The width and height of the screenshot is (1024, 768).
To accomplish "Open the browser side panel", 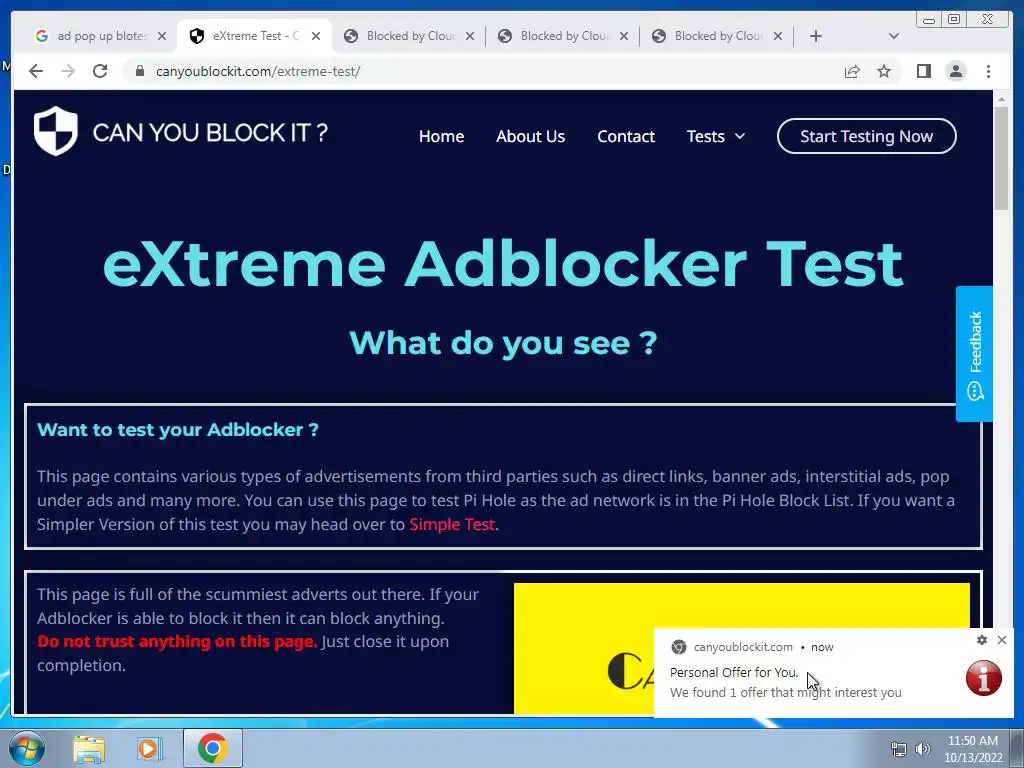I will pos(923,71).
